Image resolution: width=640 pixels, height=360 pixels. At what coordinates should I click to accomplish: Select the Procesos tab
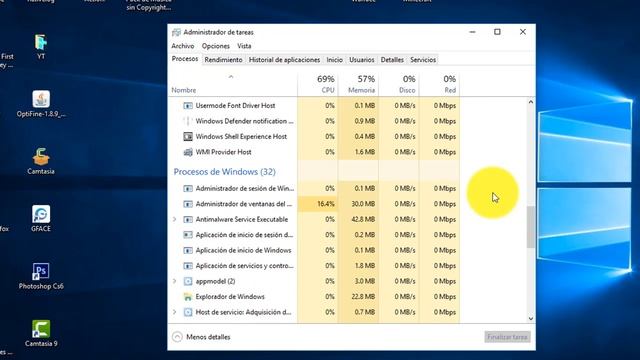pos(185,59)
